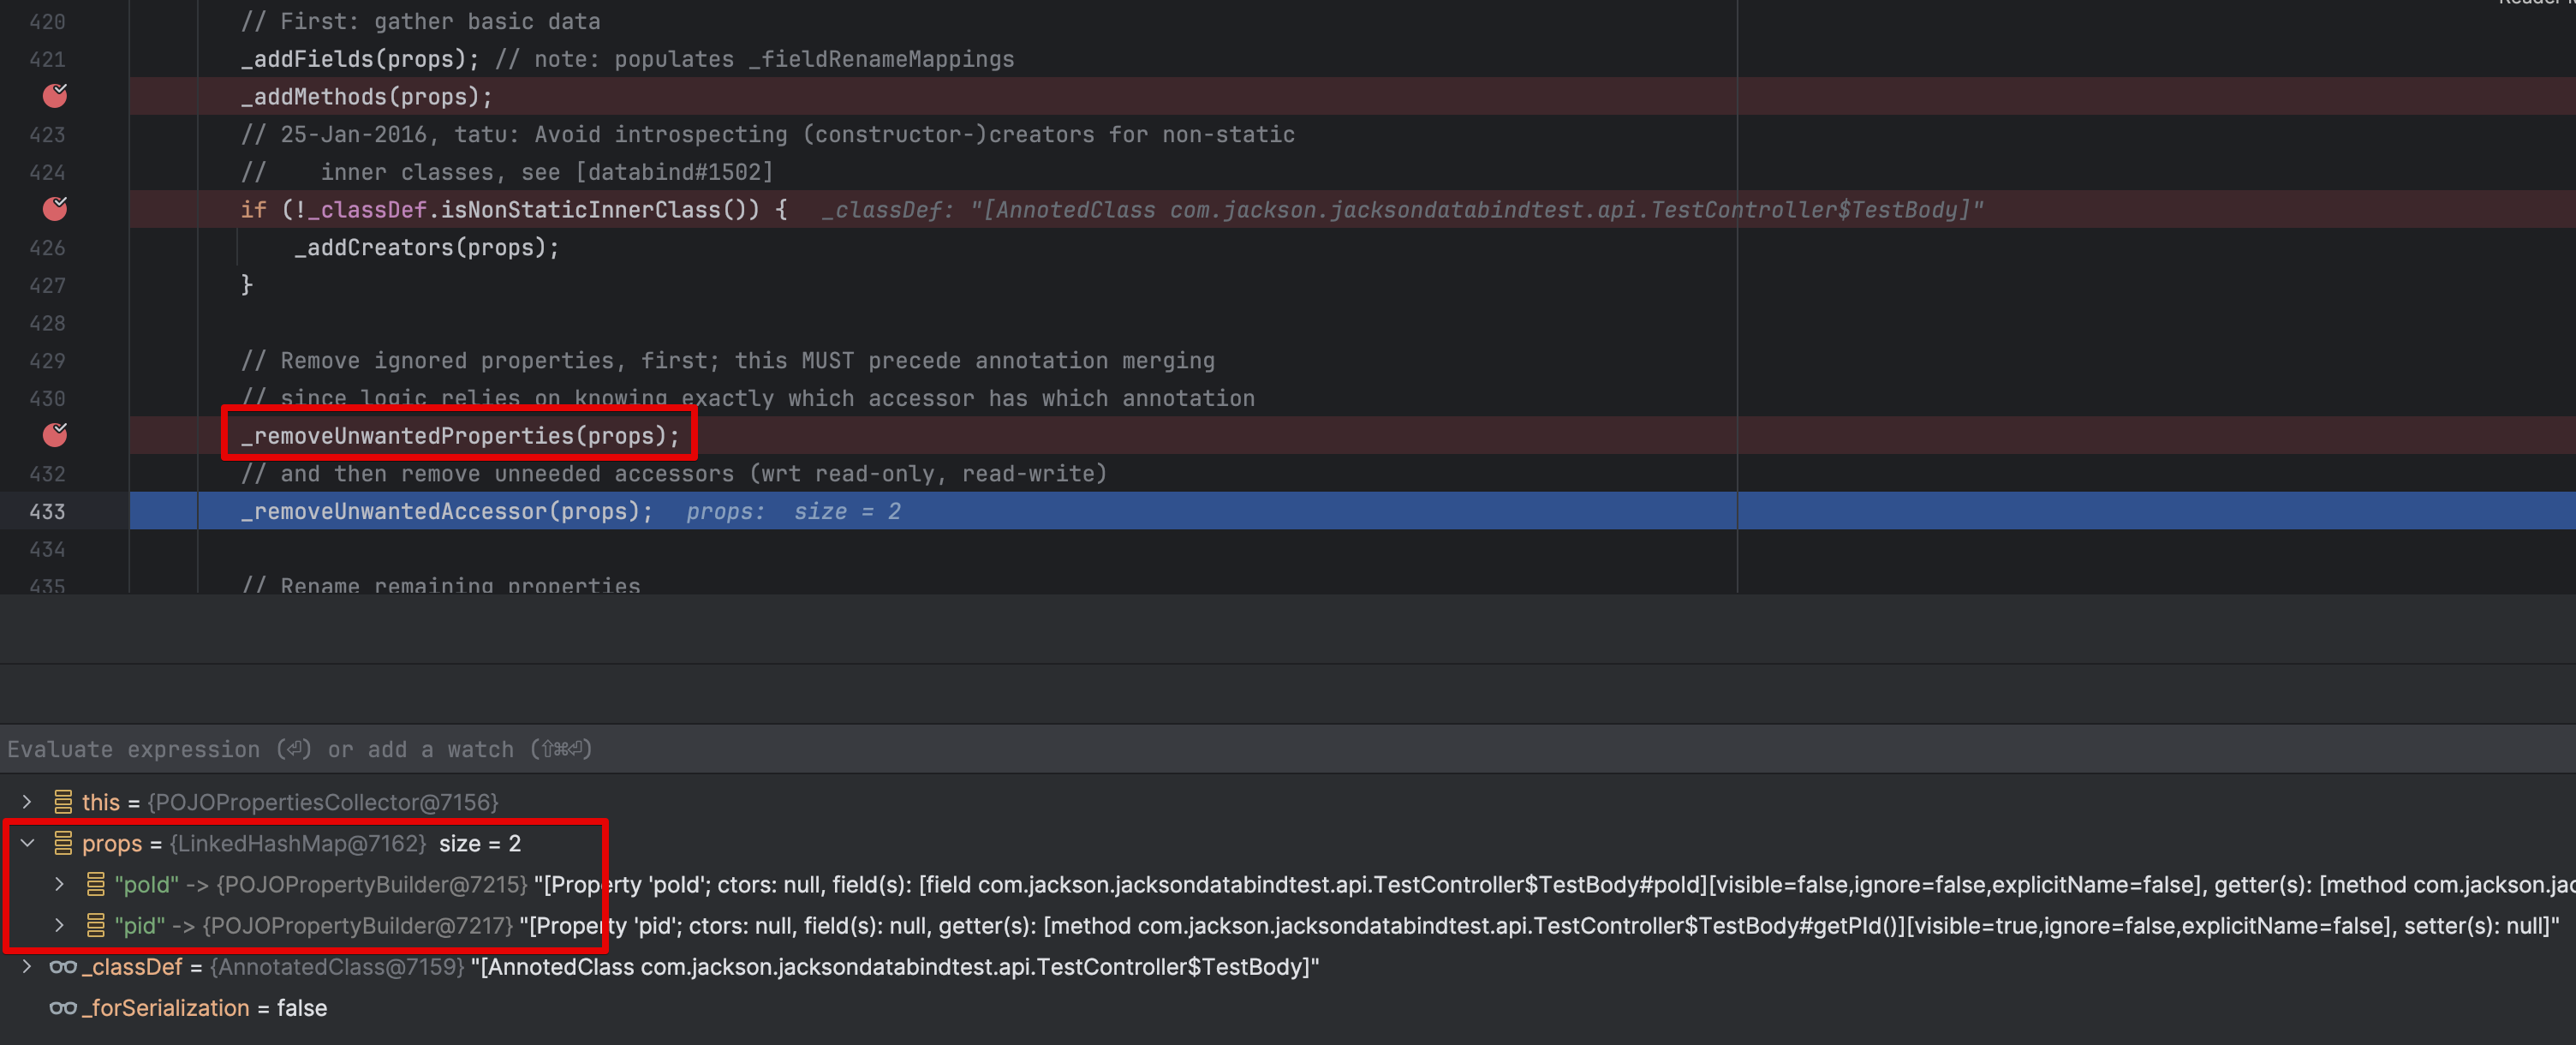2576x1045 pixels.
Task: Toggle breakpoint on _removeUnwantedProperties line
Action: coord(55,435)
